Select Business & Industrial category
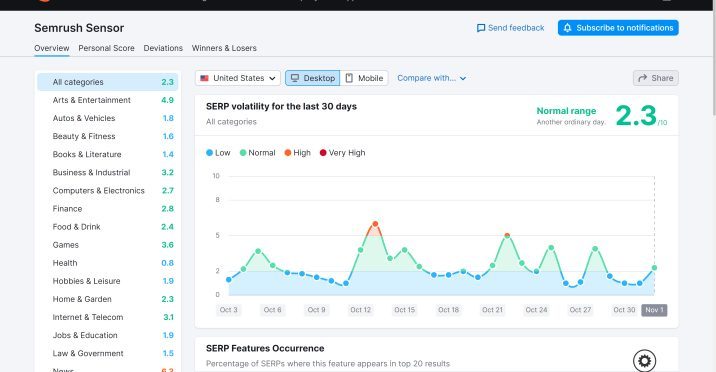The height and width of the screenshot is (372, 716). [x=108, y=173]
